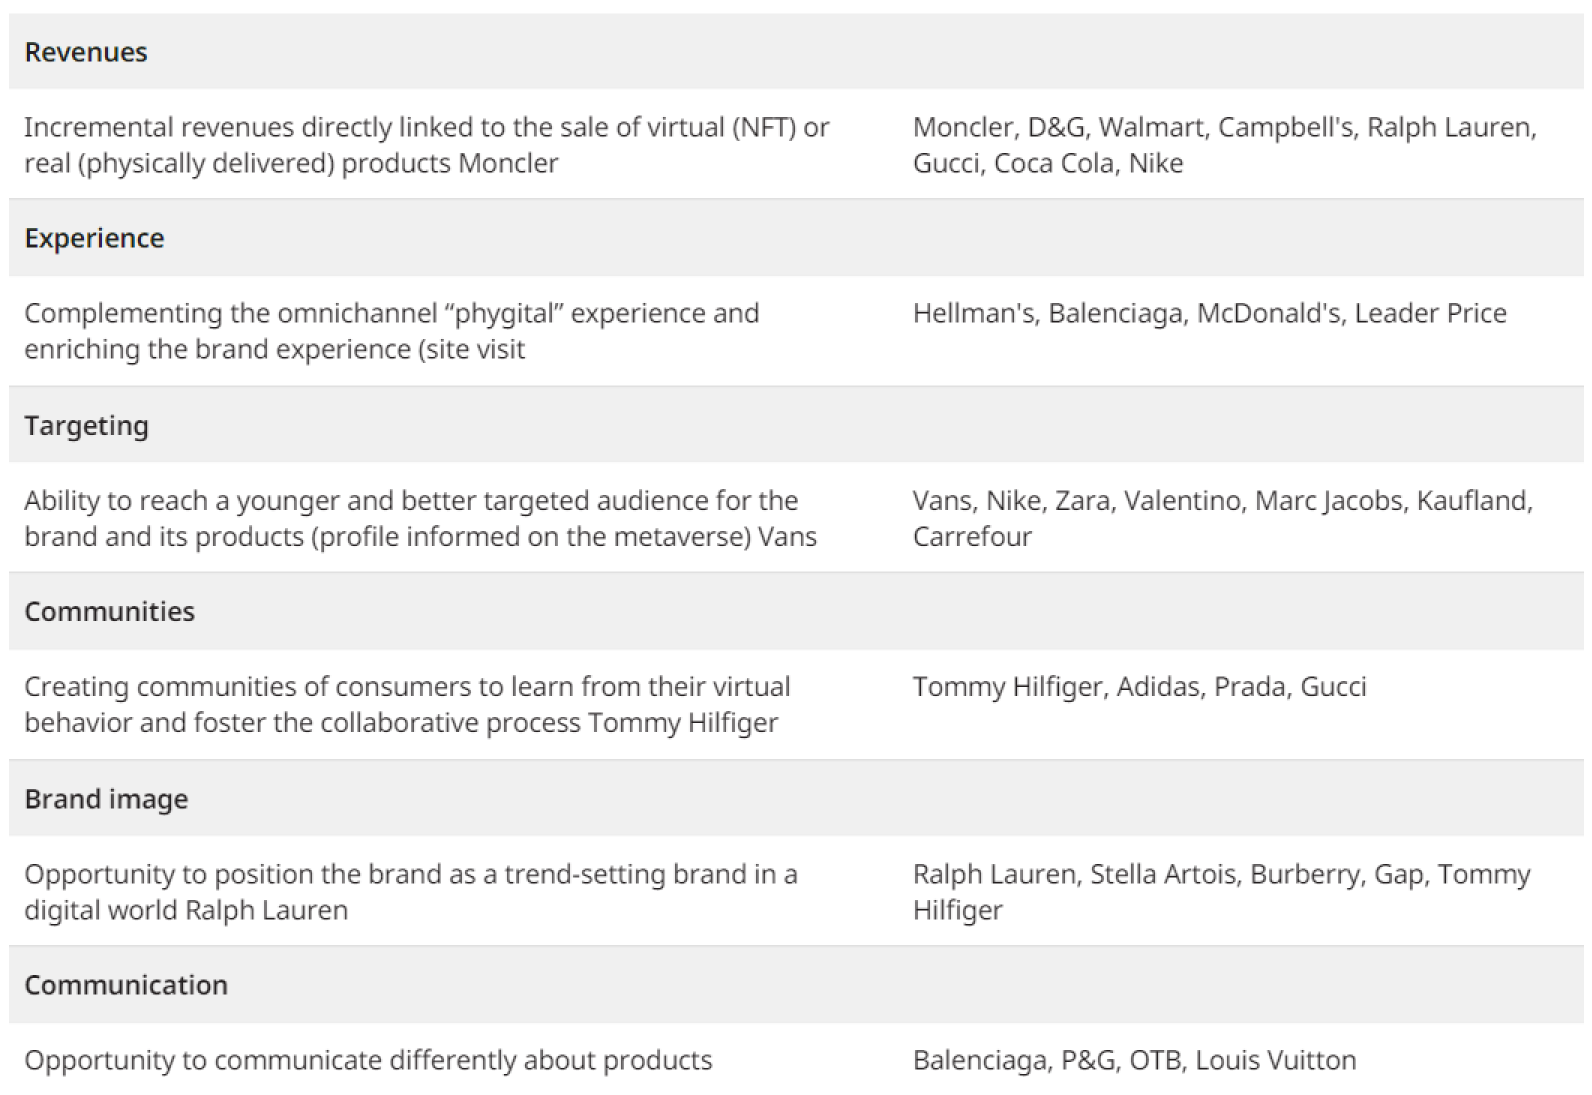Viewport: 1592px width, 1095px height.
Task: Click the Experience section header row
Action: [94, 238]
